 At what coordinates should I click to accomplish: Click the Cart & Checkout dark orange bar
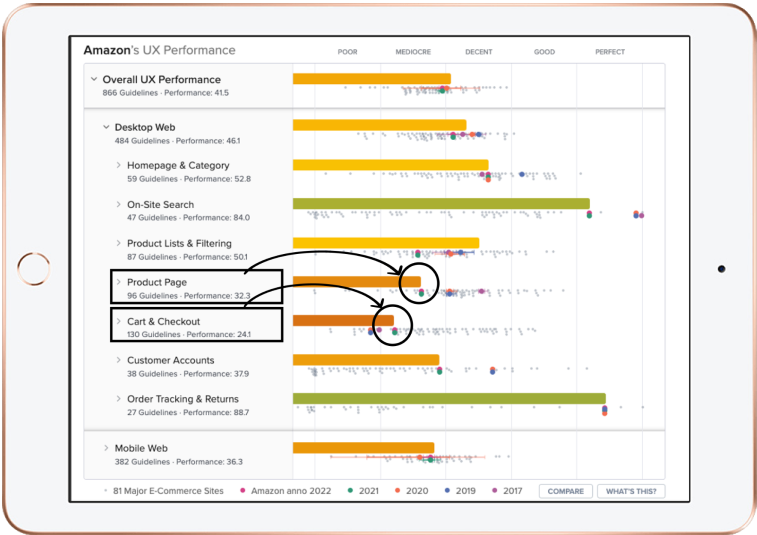[343, 321]
